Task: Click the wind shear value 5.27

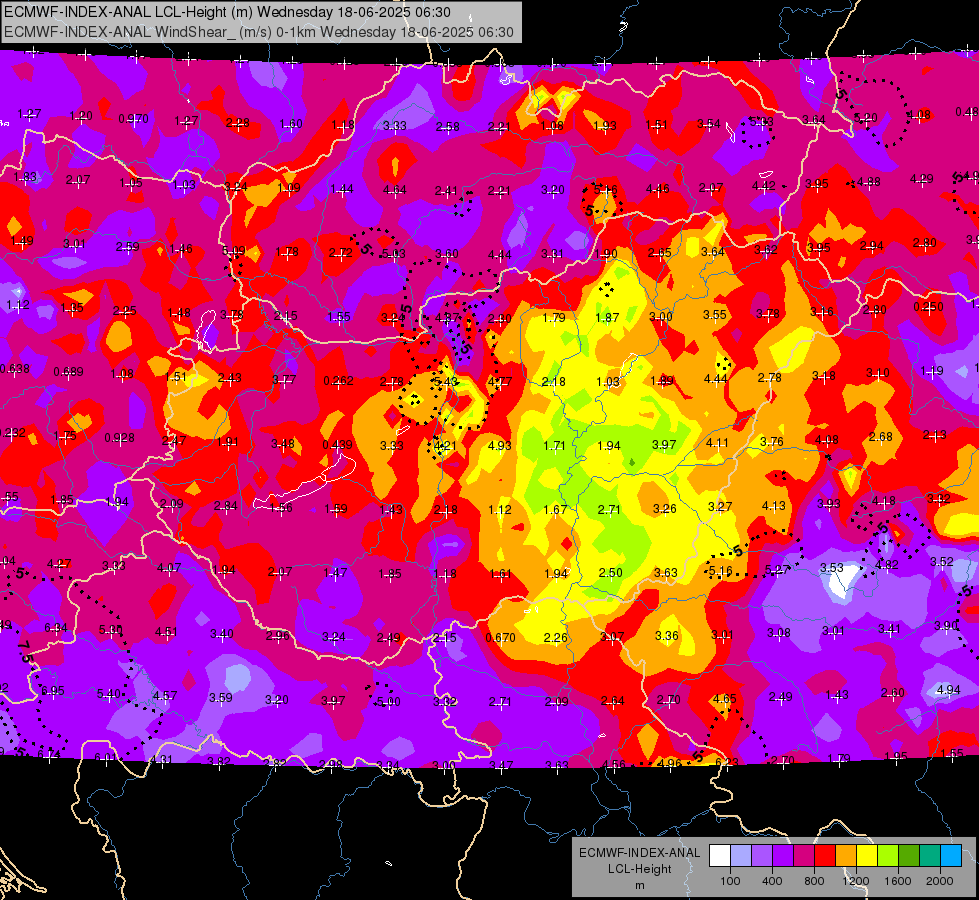Action: tap(777, 570)
